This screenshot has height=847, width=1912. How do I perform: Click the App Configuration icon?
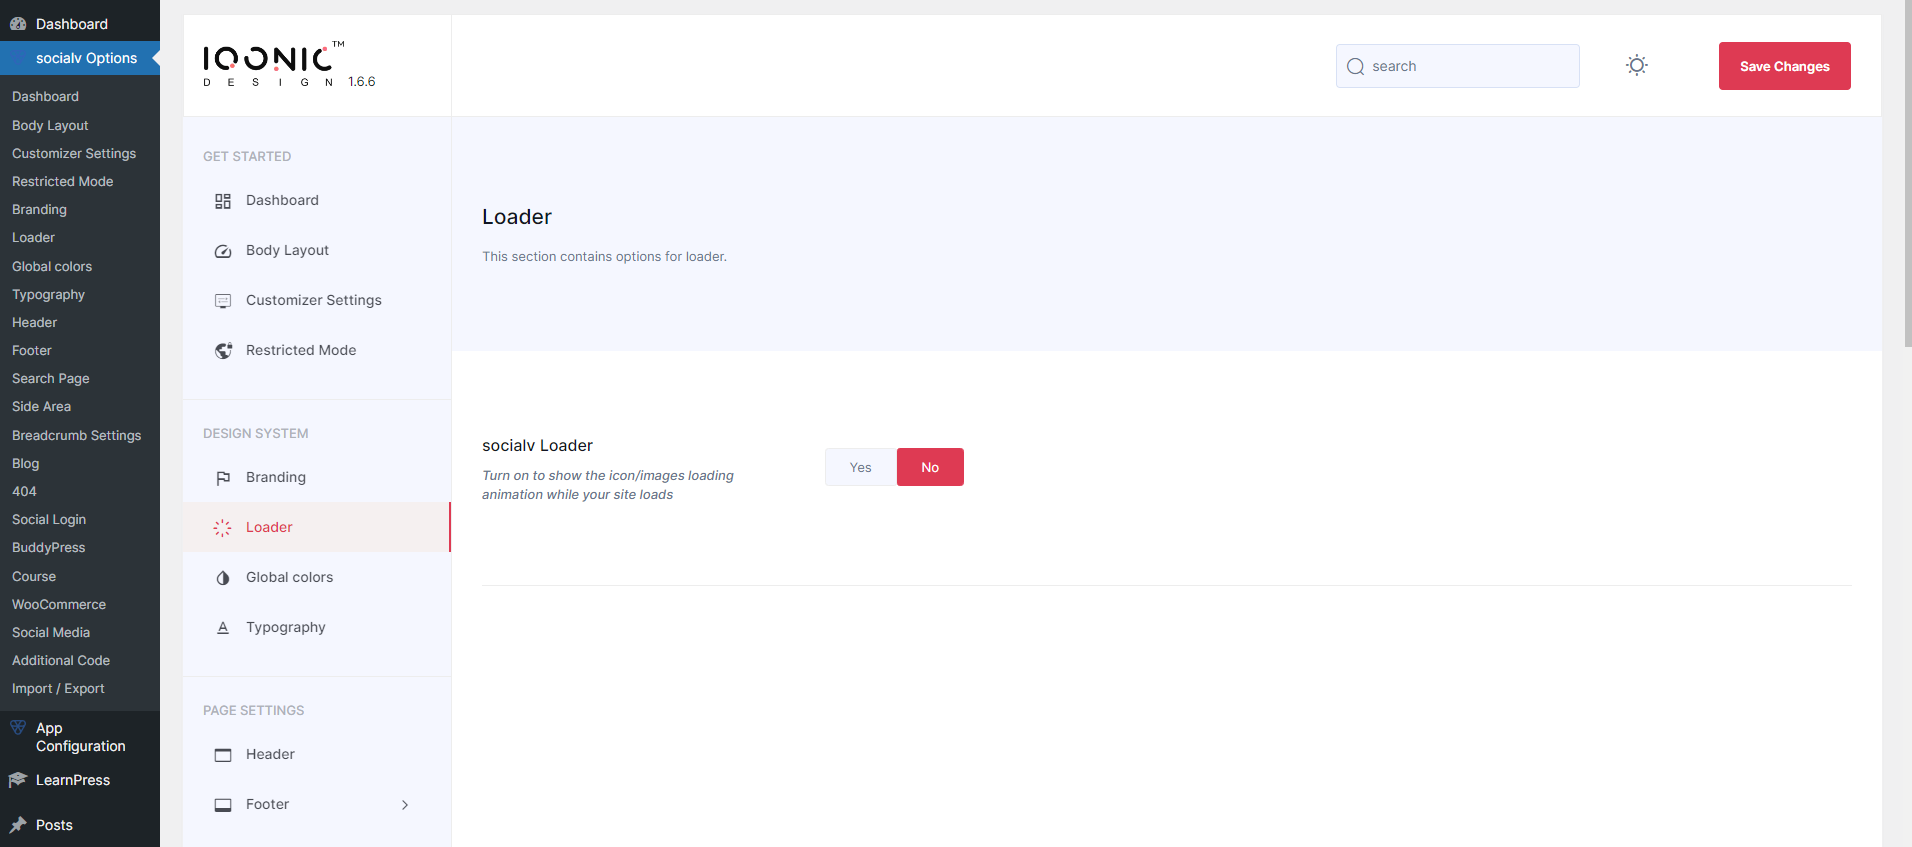(x=18, y=728)
